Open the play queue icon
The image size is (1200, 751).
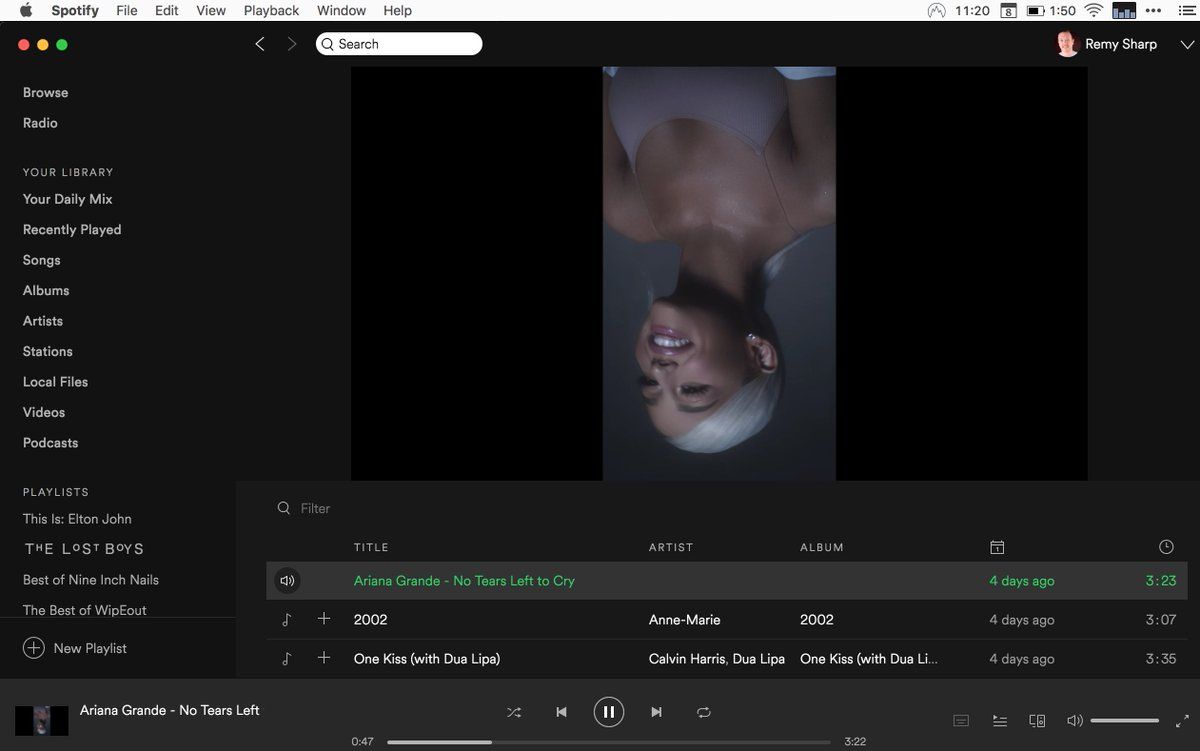(x=999, y=720)
